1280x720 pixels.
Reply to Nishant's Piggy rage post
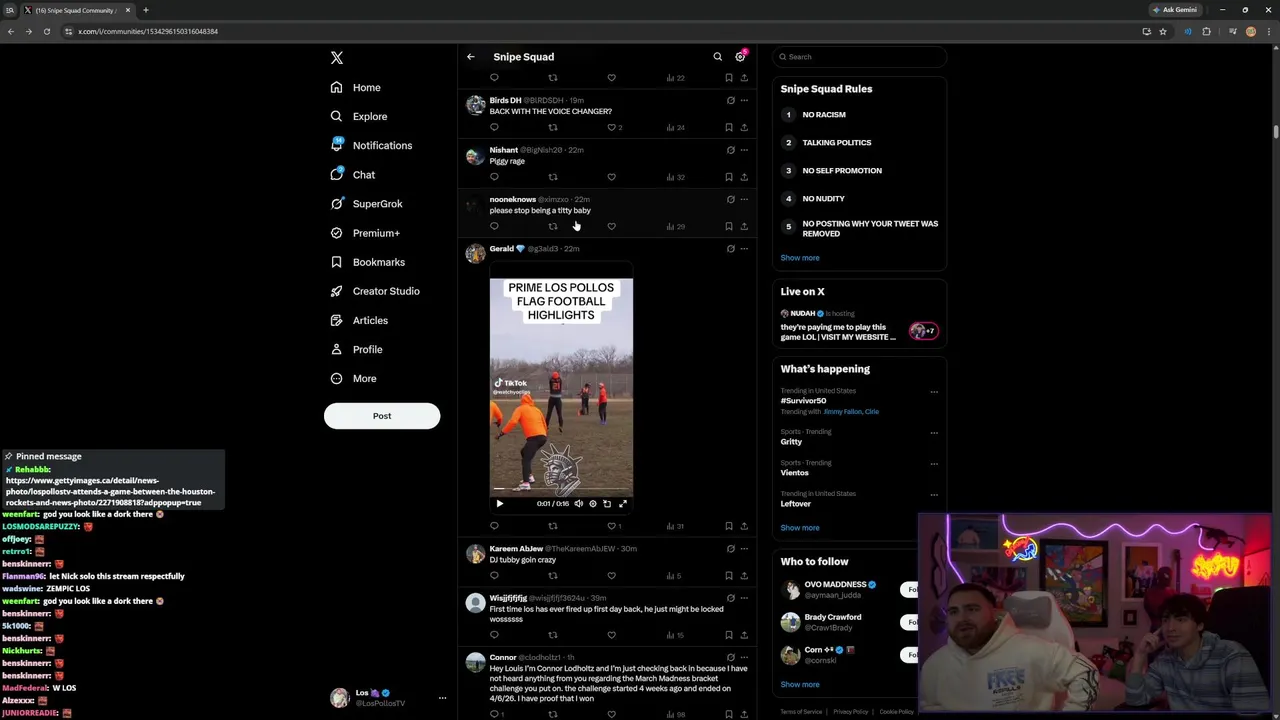[494, 177]
